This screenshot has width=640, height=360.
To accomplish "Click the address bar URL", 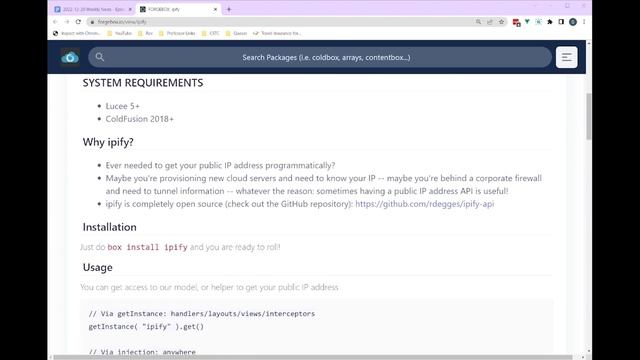I will point(122,22).
